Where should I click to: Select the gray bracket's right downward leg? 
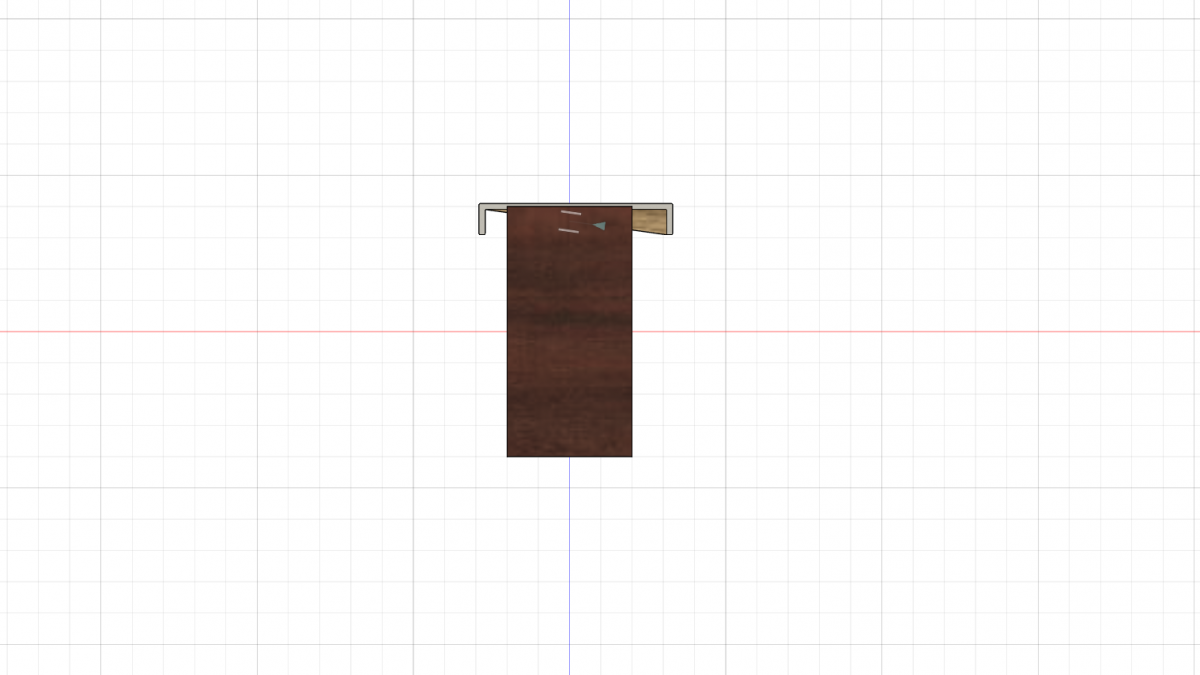coord(670,220)
